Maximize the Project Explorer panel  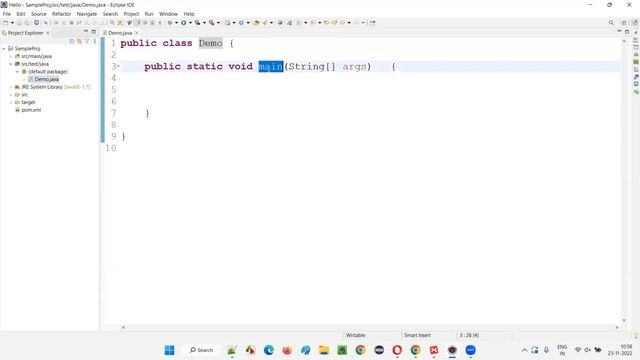coord(93,31)
